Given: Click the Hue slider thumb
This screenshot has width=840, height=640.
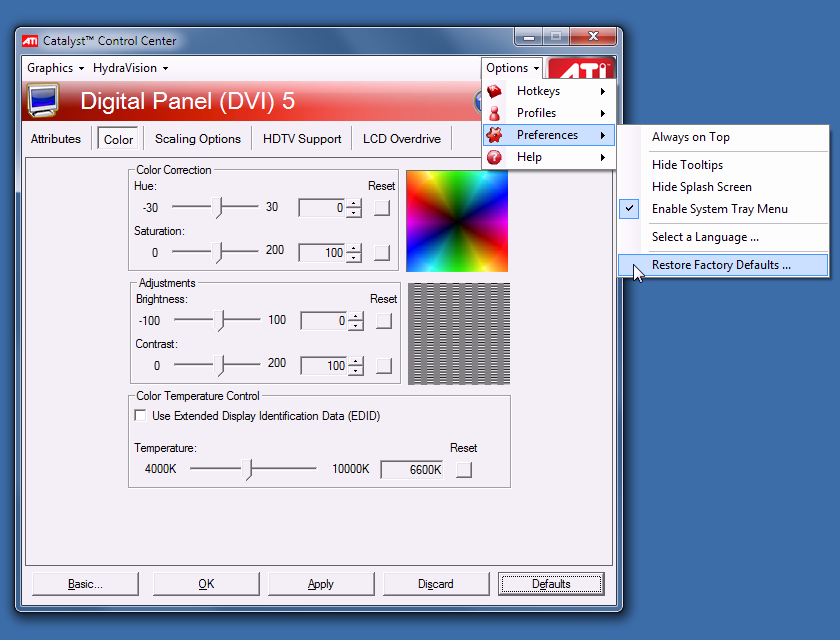Looking at the screenshot, I should [x=217, y=208].
